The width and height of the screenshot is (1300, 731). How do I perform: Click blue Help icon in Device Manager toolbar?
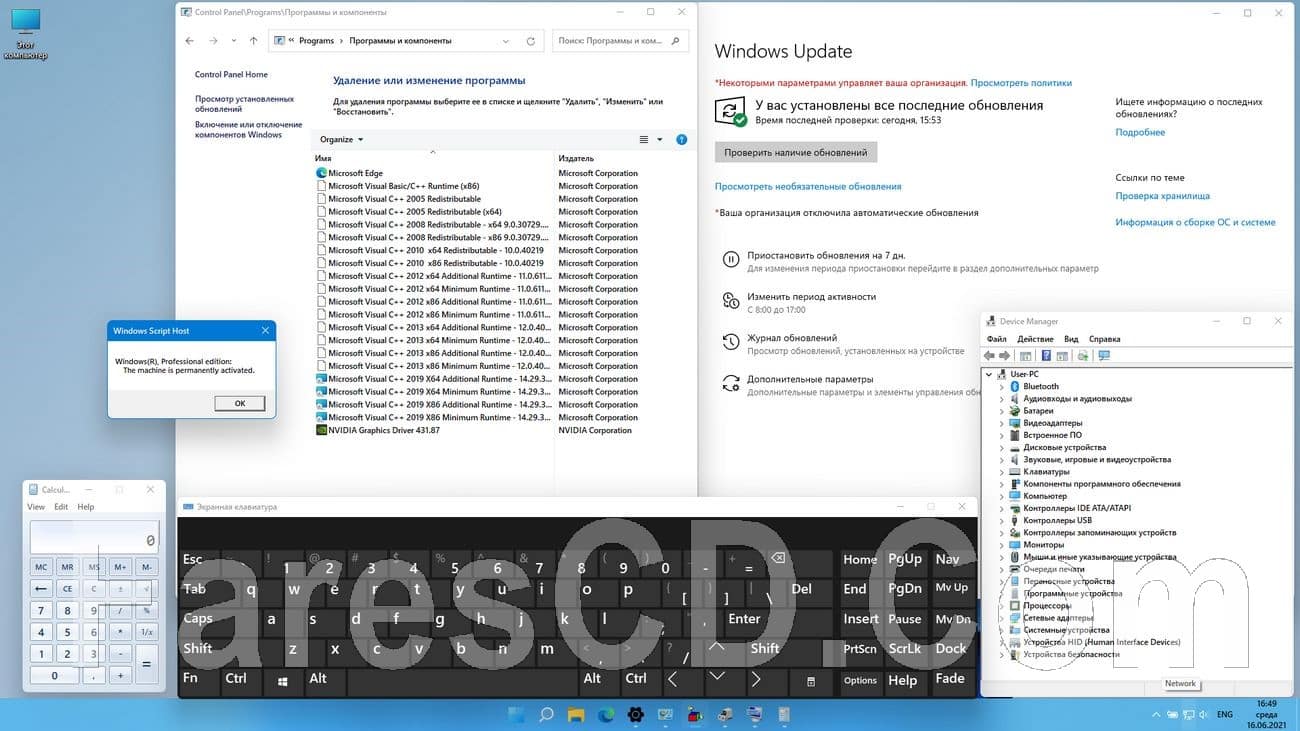(1046, 356)
